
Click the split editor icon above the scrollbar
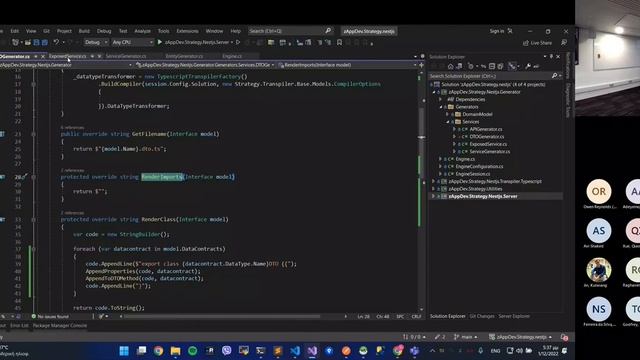422,65
